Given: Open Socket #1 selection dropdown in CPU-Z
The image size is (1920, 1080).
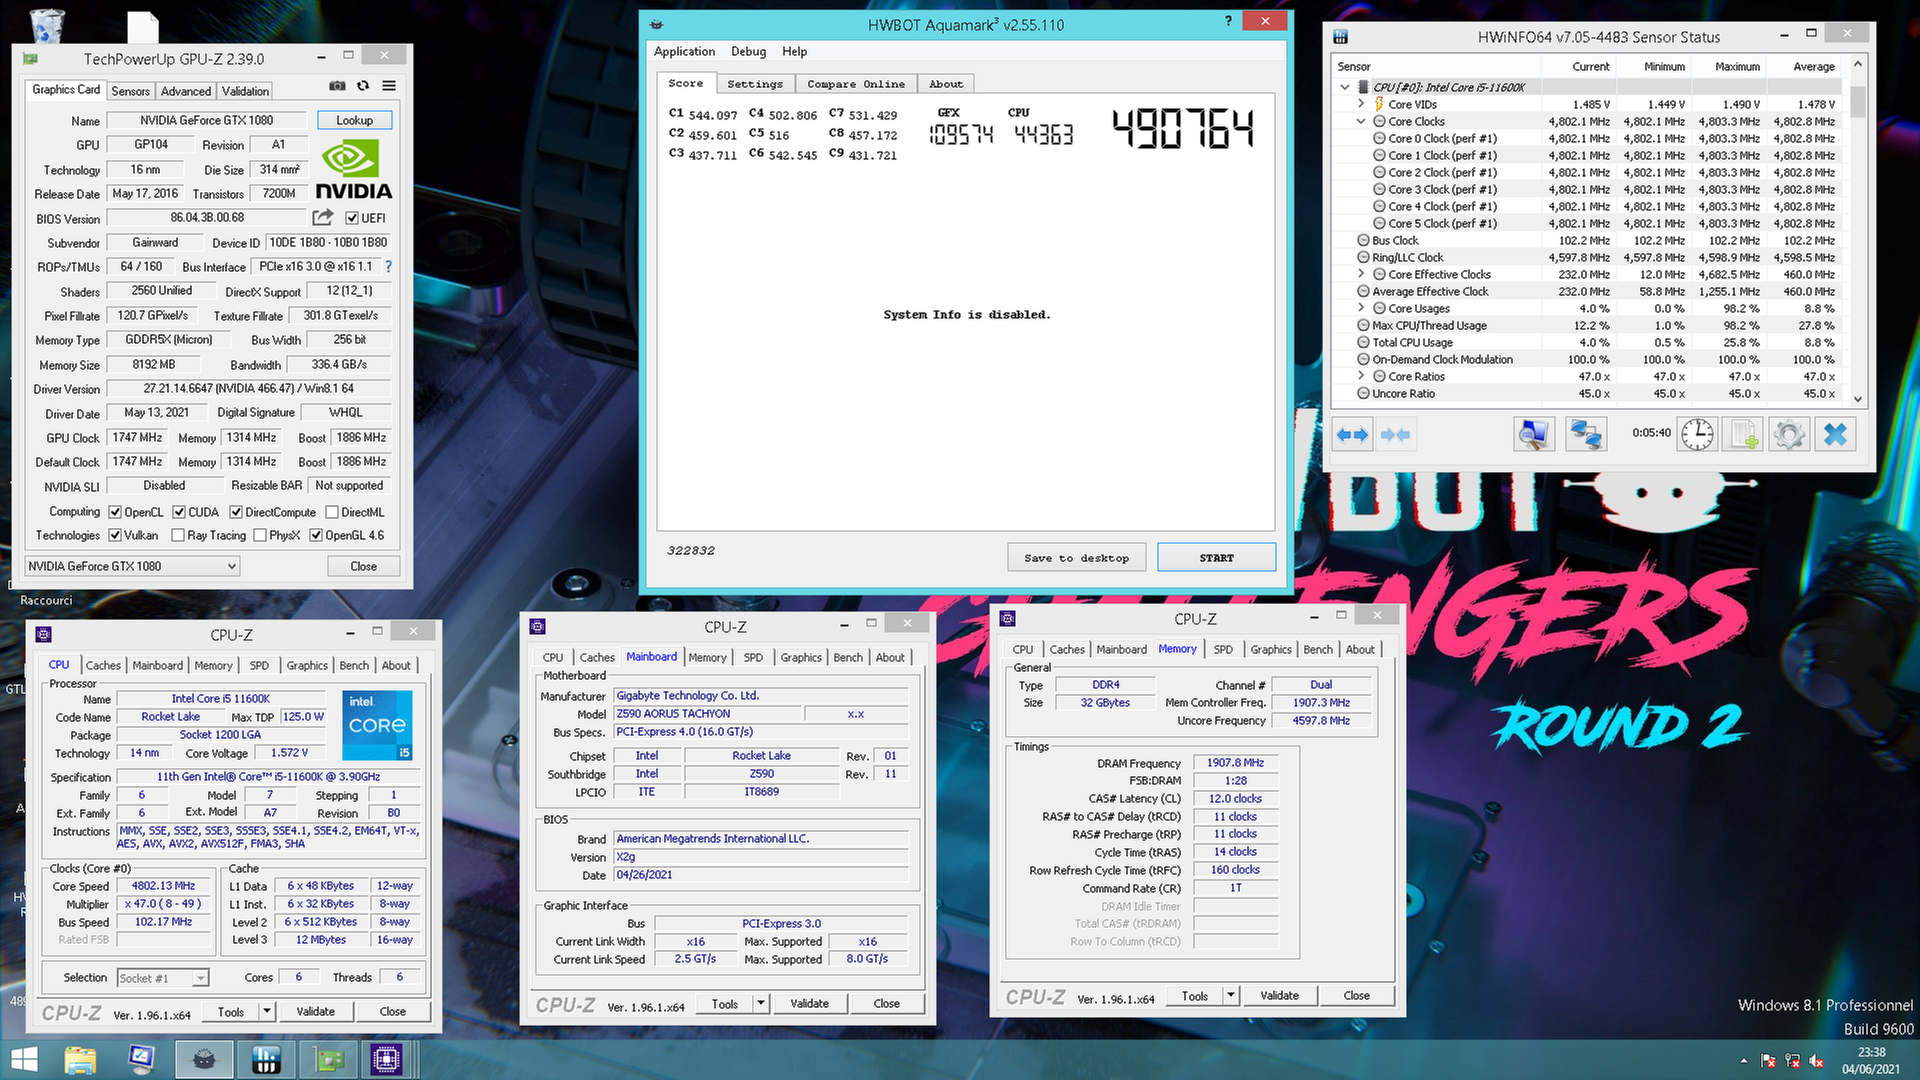Looking at the screenshot, I should tap(163, 978).
